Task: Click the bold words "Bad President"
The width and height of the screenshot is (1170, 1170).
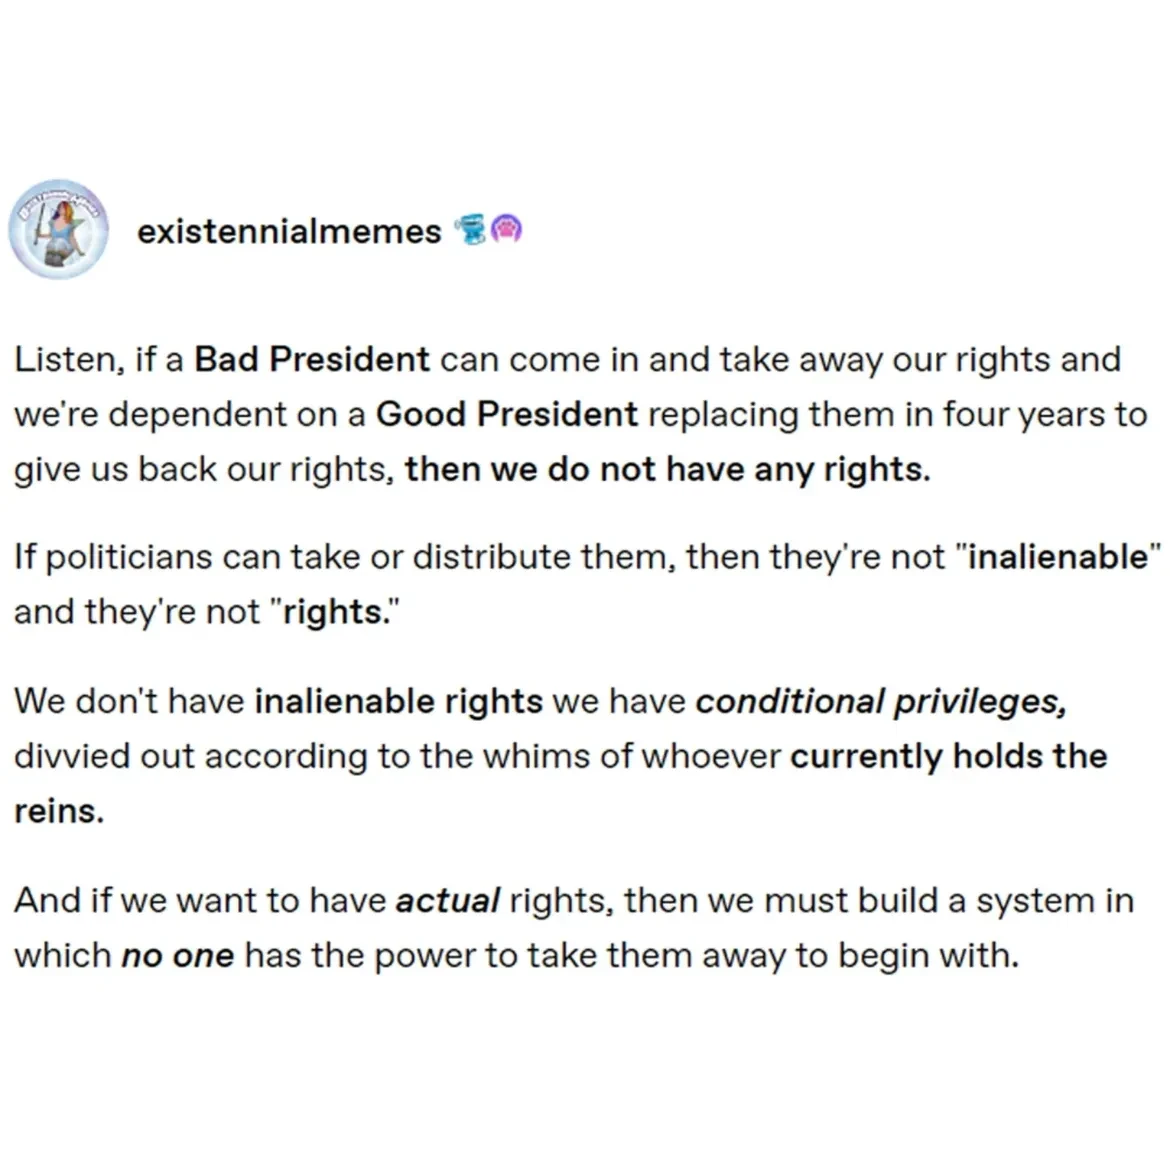Action: (x=311, y=360)
